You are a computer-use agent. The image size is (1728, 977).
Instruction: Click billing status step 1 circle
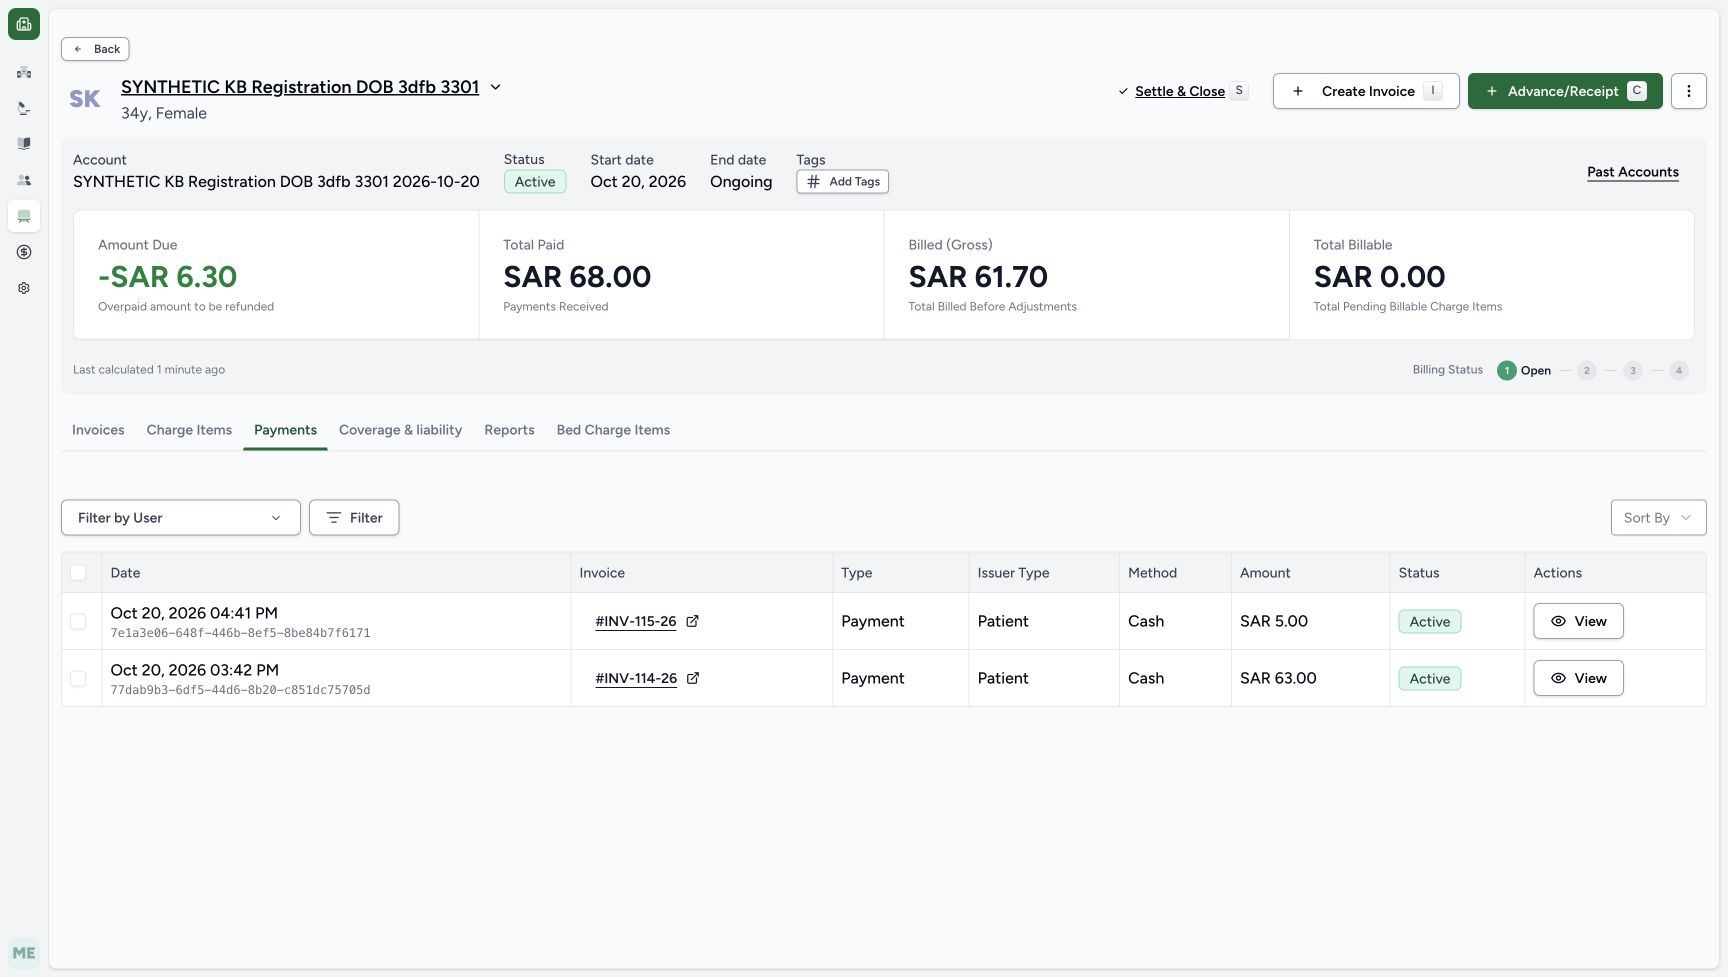[1506, 371]
